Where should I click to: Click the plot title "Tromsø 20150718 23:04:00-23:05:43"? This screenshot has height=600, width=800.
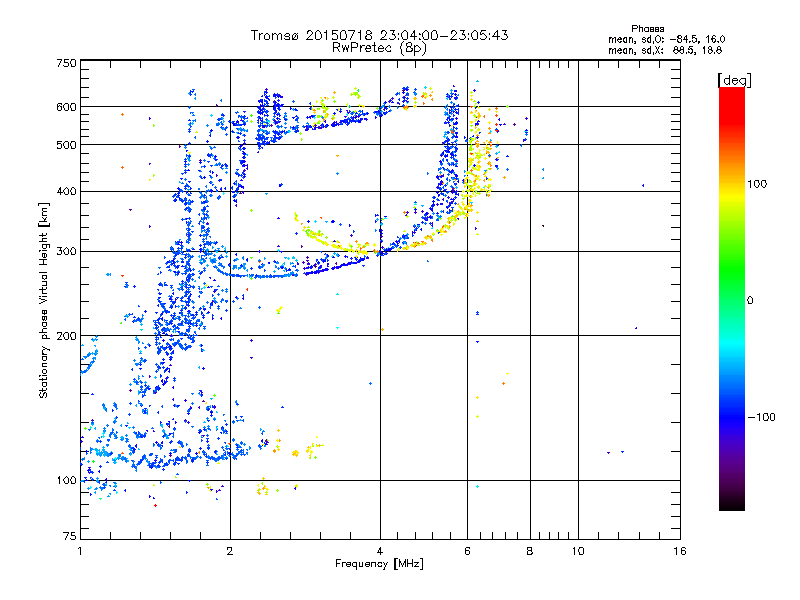(x=379, y=35)
